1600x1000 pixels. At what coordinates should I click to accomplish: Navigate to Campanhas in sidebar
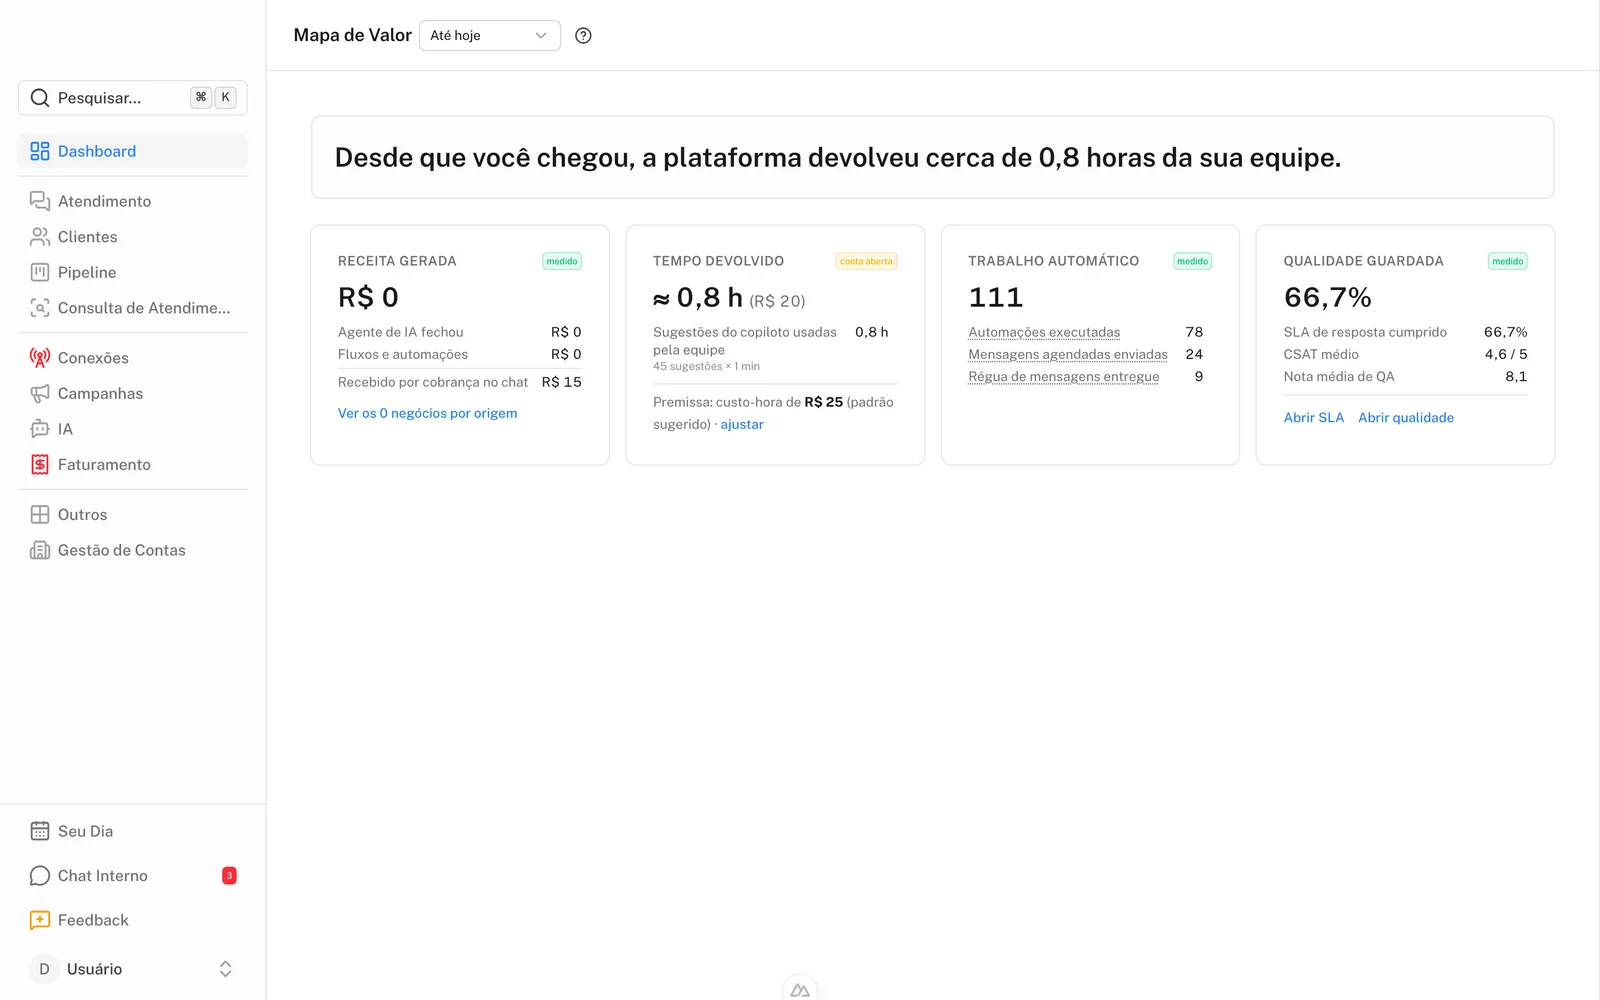coord(133,394)
